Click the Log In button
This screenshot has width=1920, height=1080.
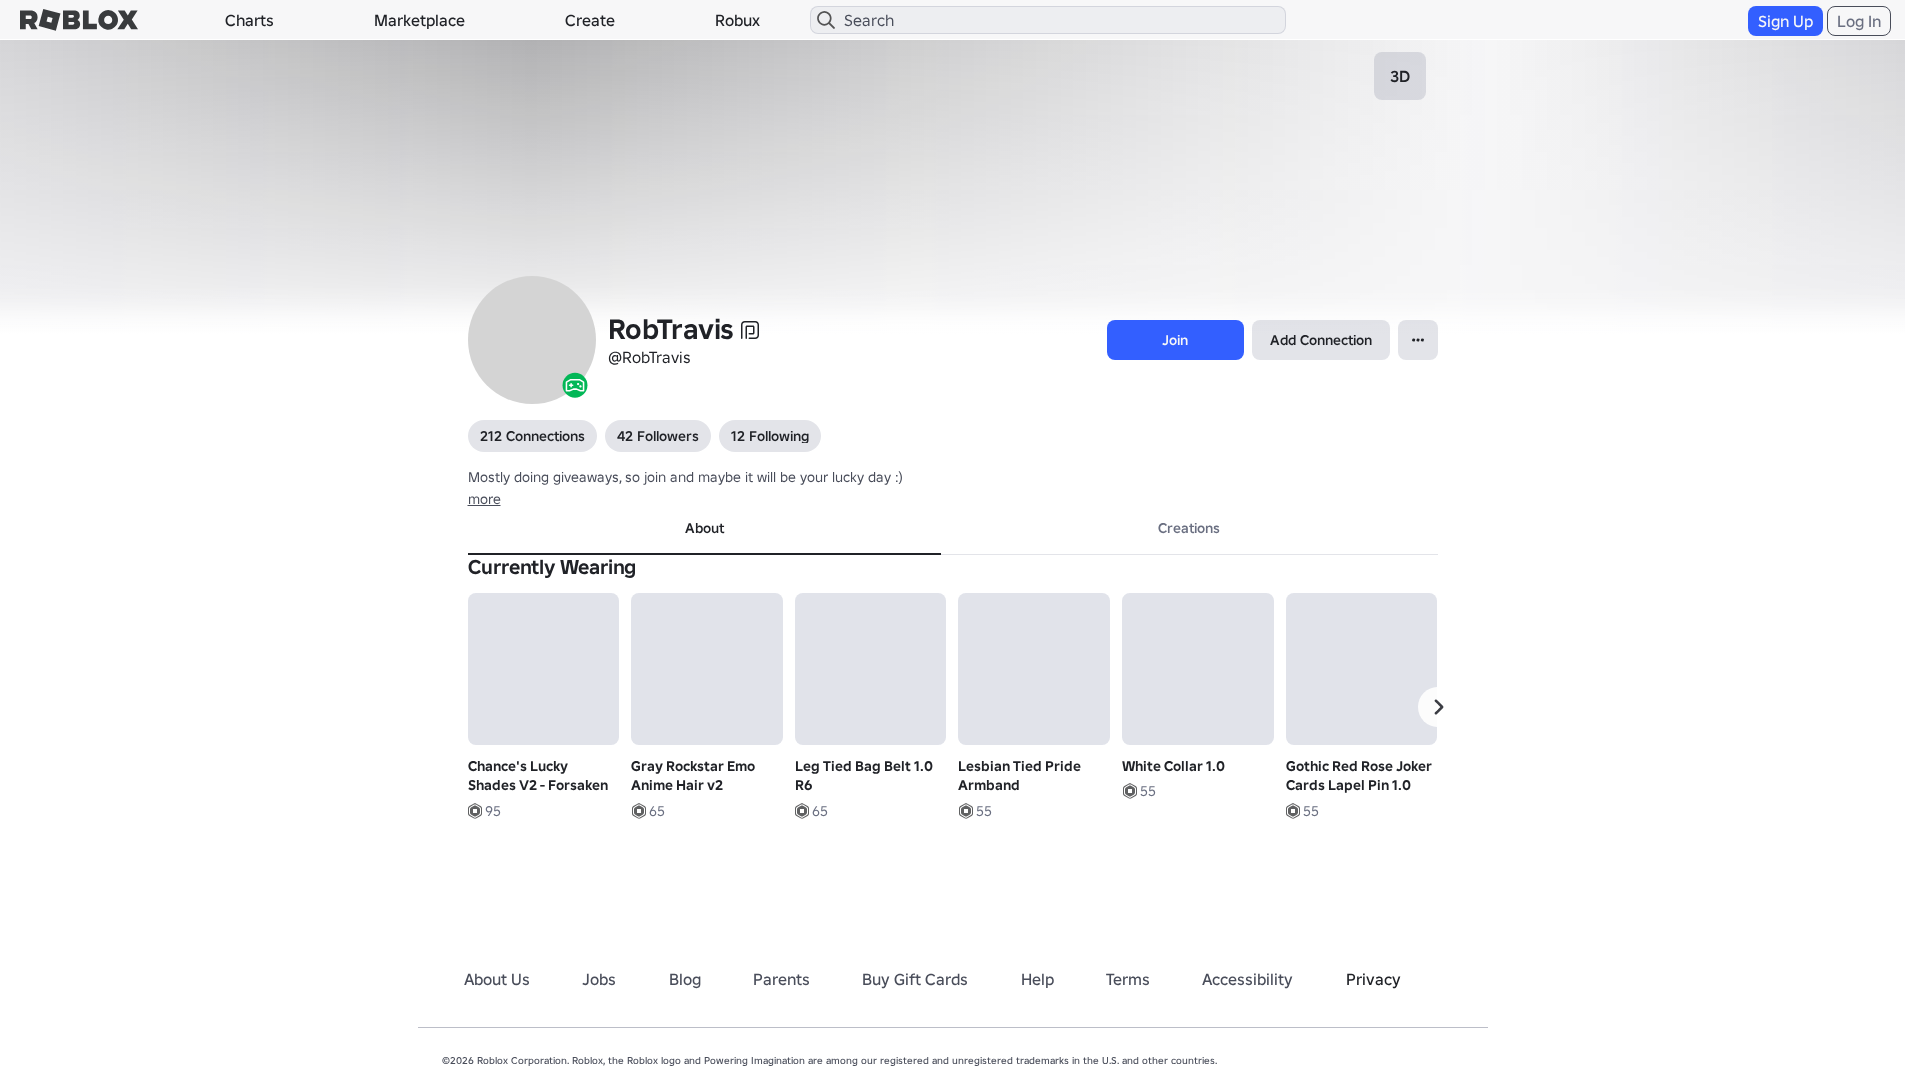coord(1859,21)
